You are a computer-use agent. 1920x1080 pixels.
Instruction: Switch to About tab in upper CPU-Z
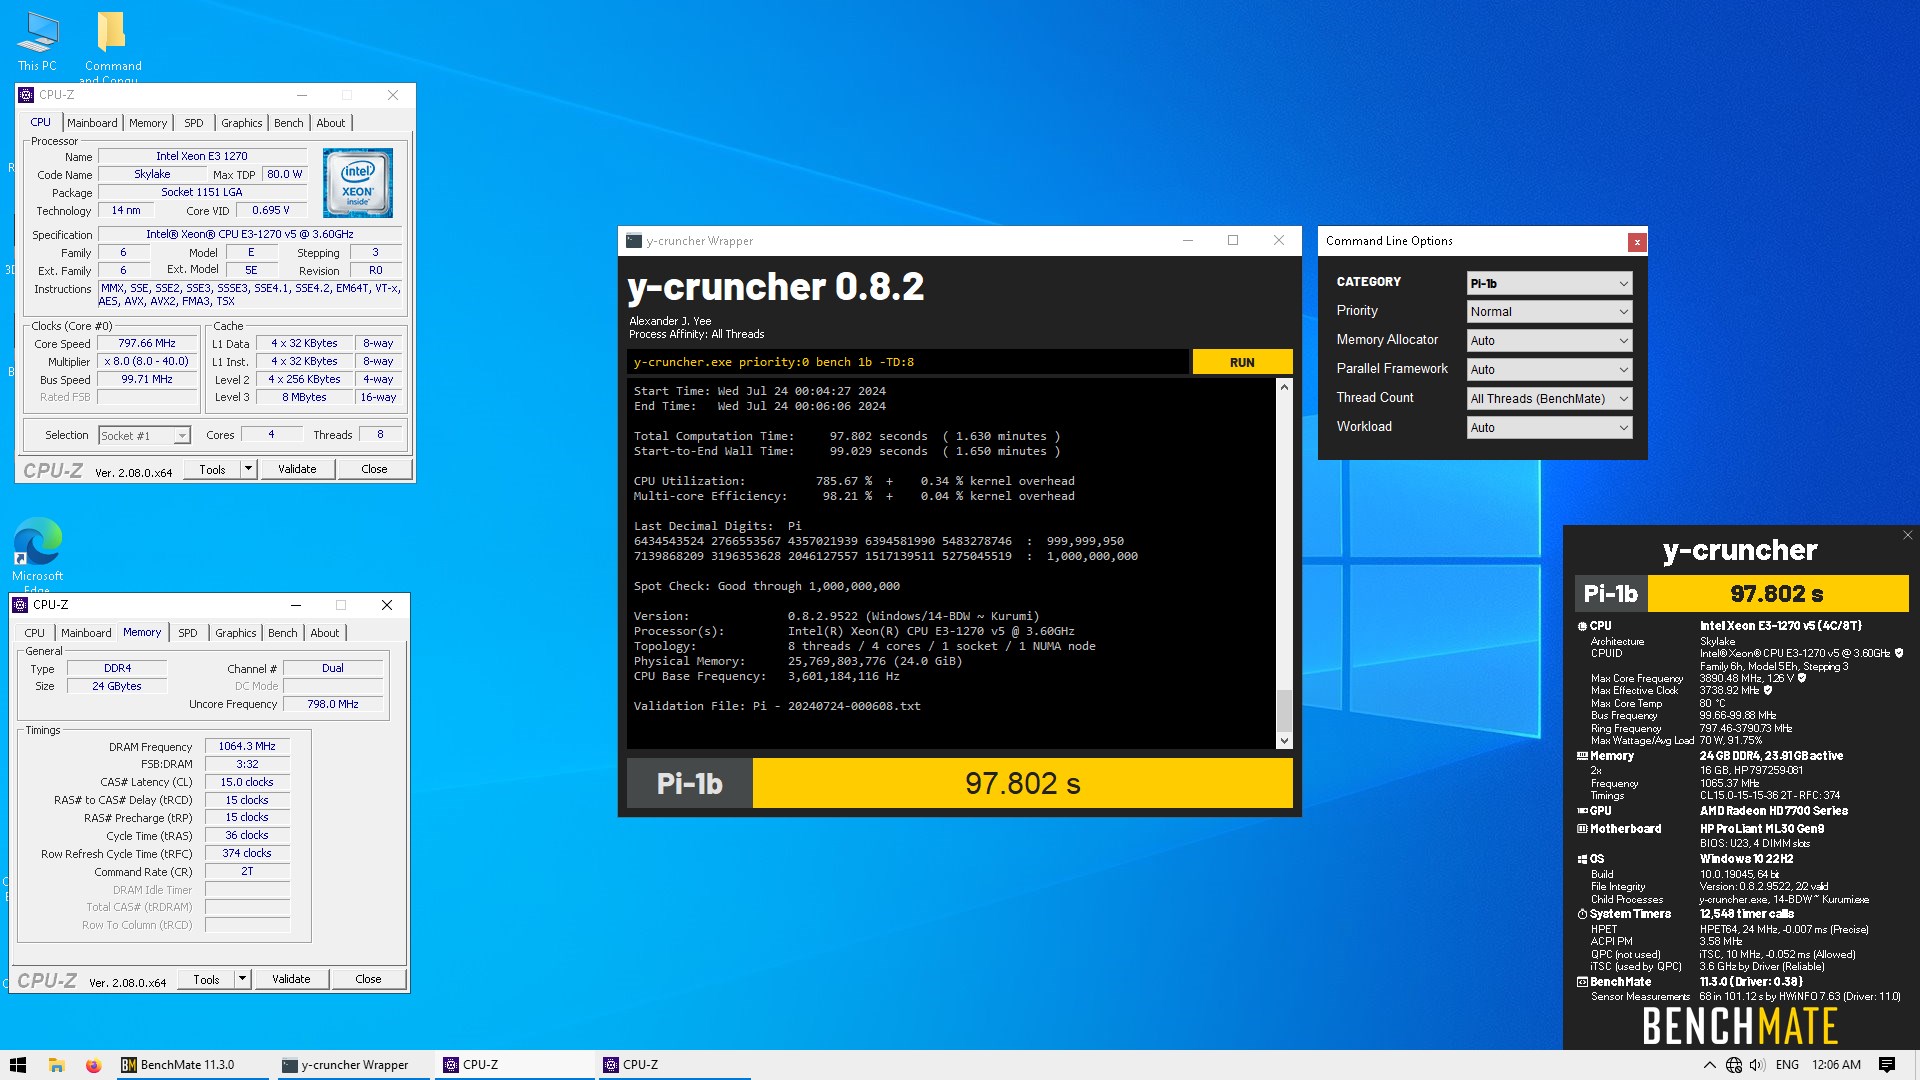point(331,123)
